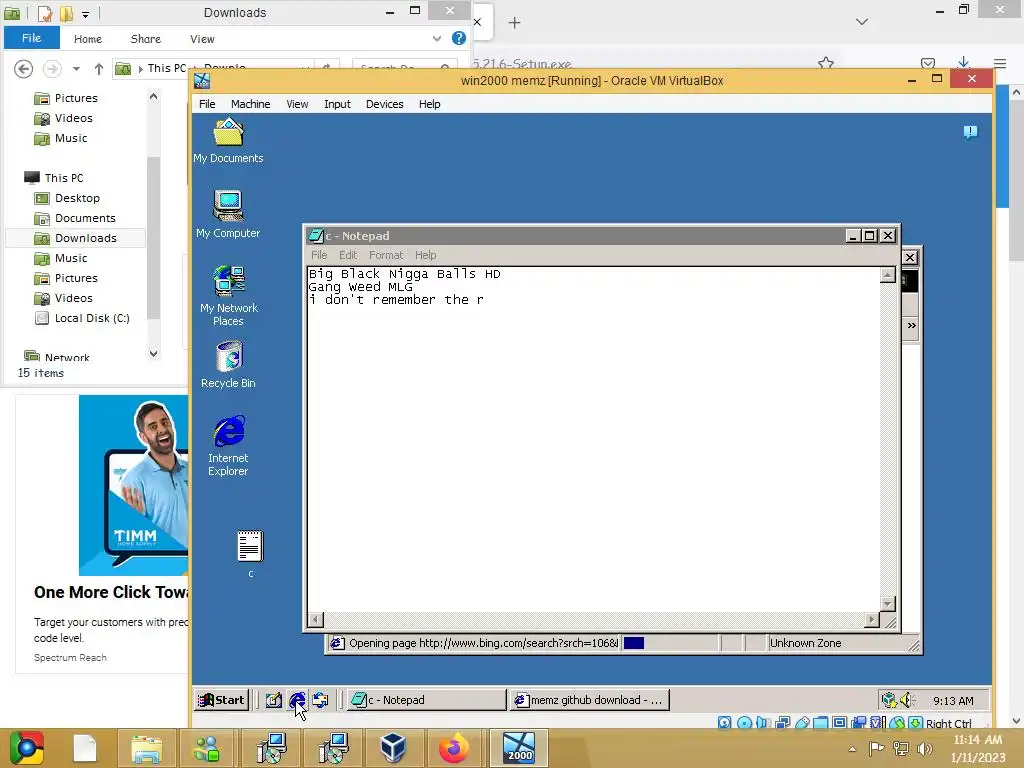Launch Internet Explorer from quick launch
Image resolution: width=1024 pixels, height=768 pixels.
[x=297, y=700]
